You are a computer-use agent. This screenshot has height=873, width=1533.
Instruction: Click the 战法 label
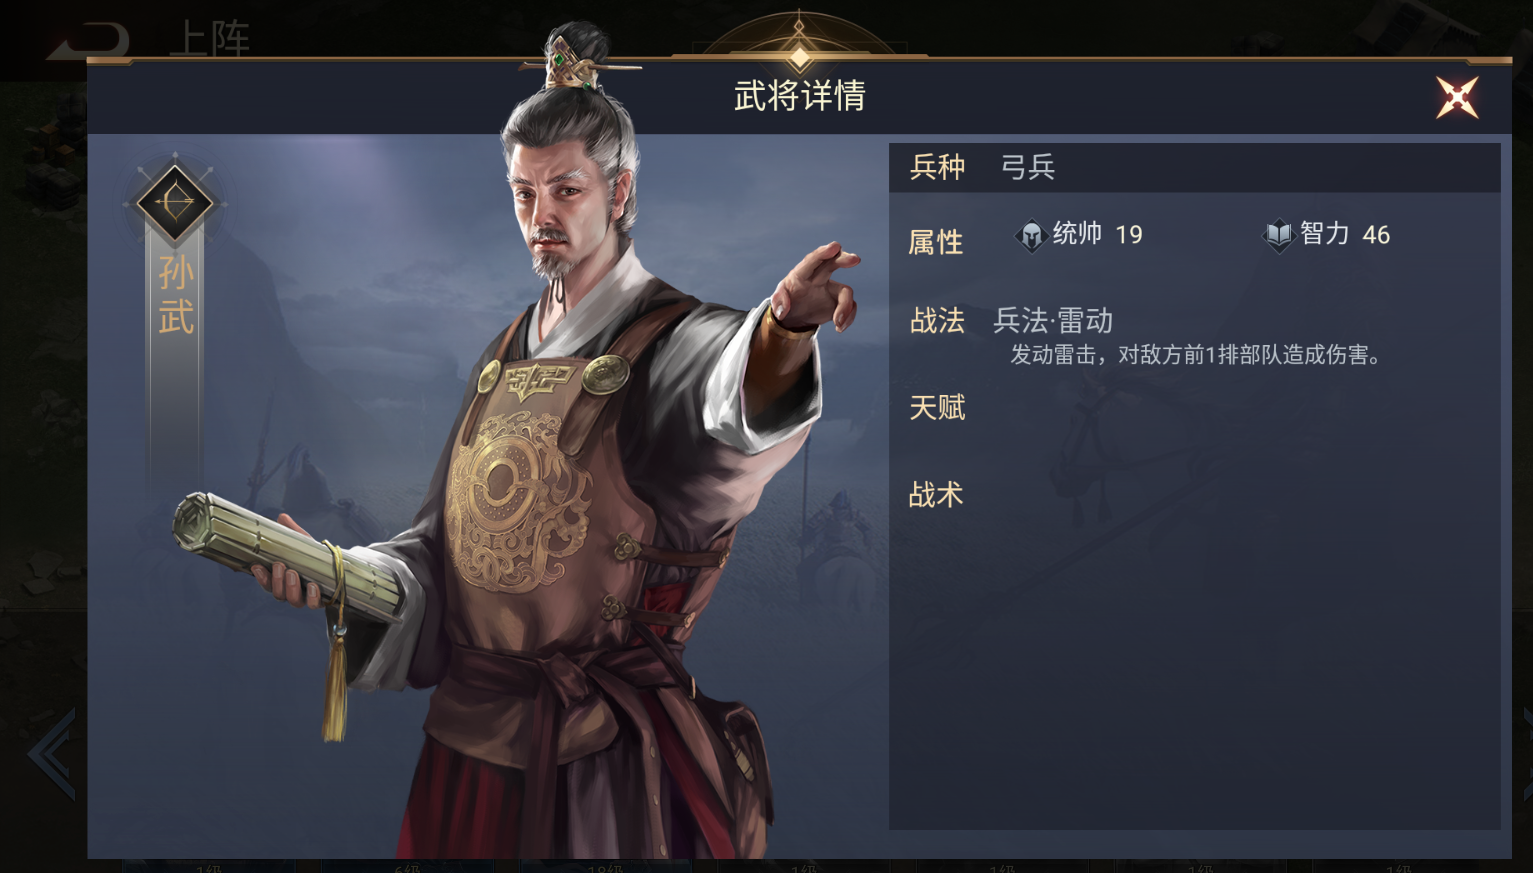pyautogui.click(x=937, y=321)
